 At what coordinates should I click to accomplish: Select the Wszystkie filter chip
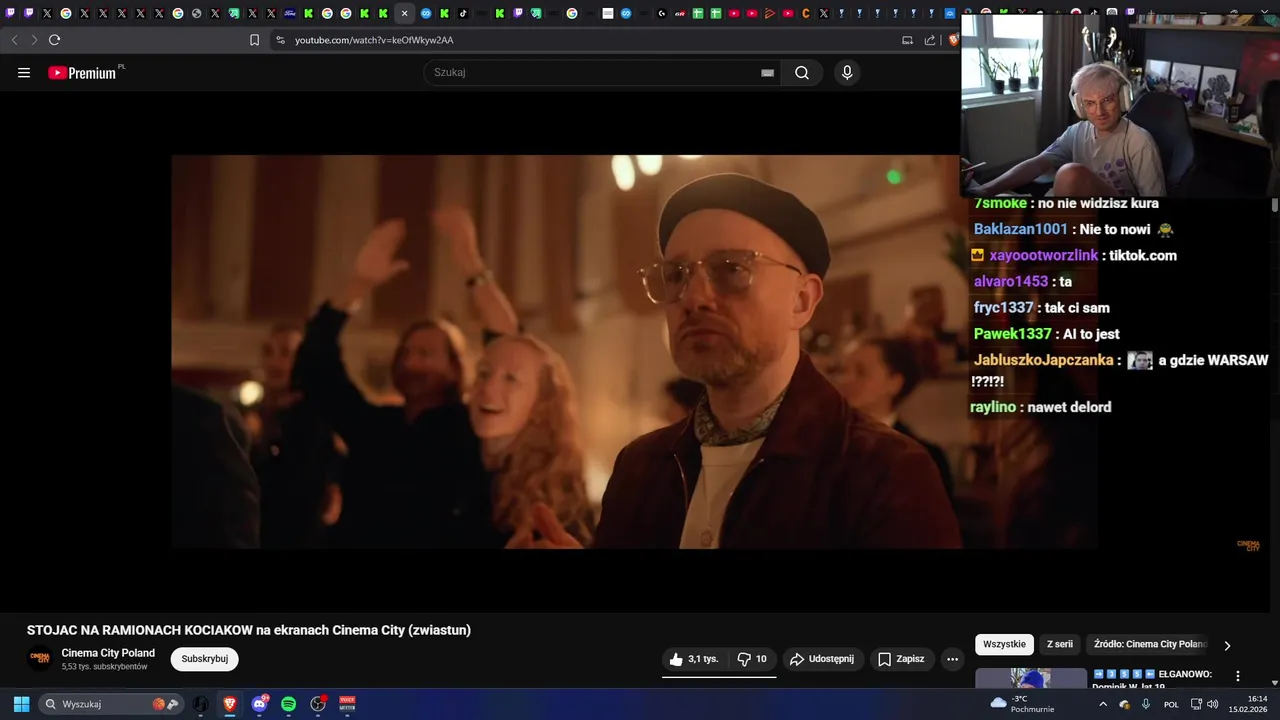[x=1004, y=644]
